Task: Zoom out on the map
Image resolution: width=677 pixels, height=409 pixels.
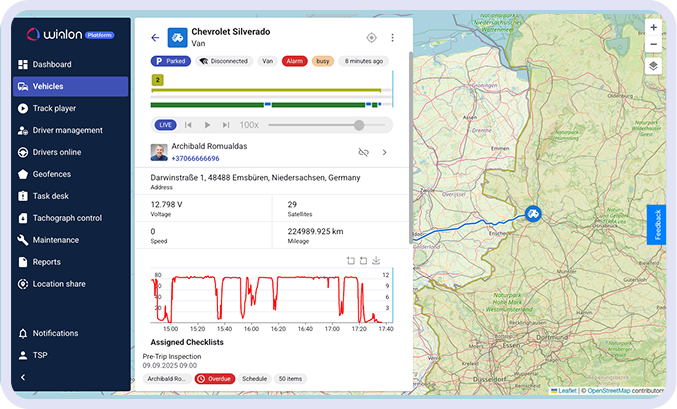Action: click(x=653, y=44)
